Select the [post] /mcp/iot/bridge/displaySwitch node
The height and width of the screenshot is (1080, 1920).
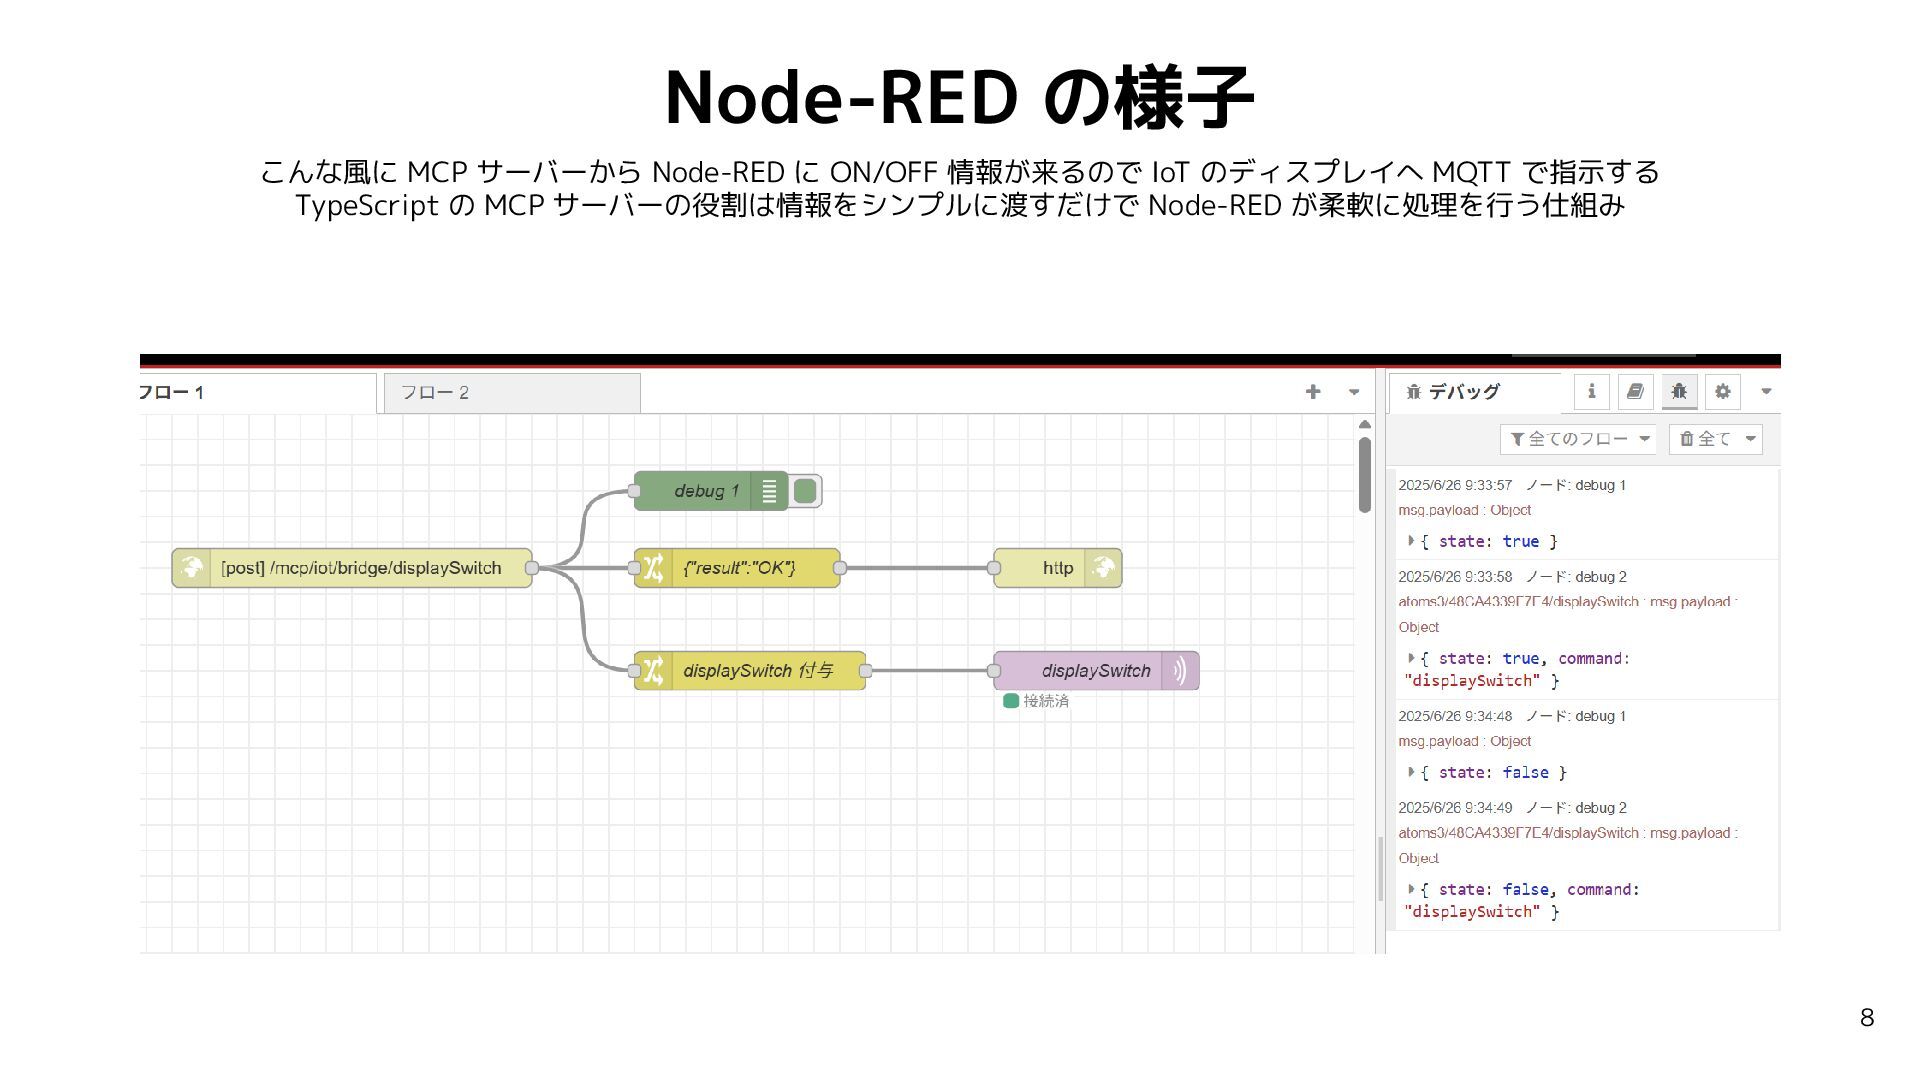click(x=352, y=568)
